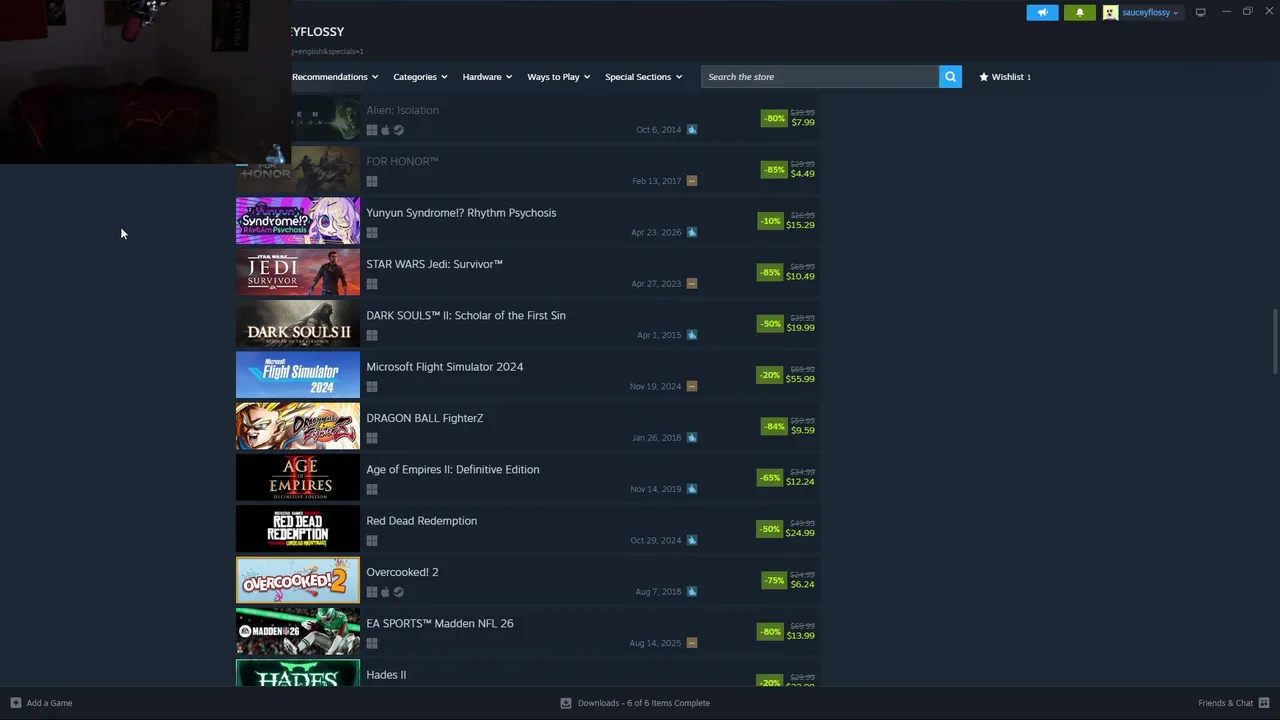Open DARK SOULS II: Scholar of the First Sin
Screen dimensions: 1280x720
click(x=466, y=315)
